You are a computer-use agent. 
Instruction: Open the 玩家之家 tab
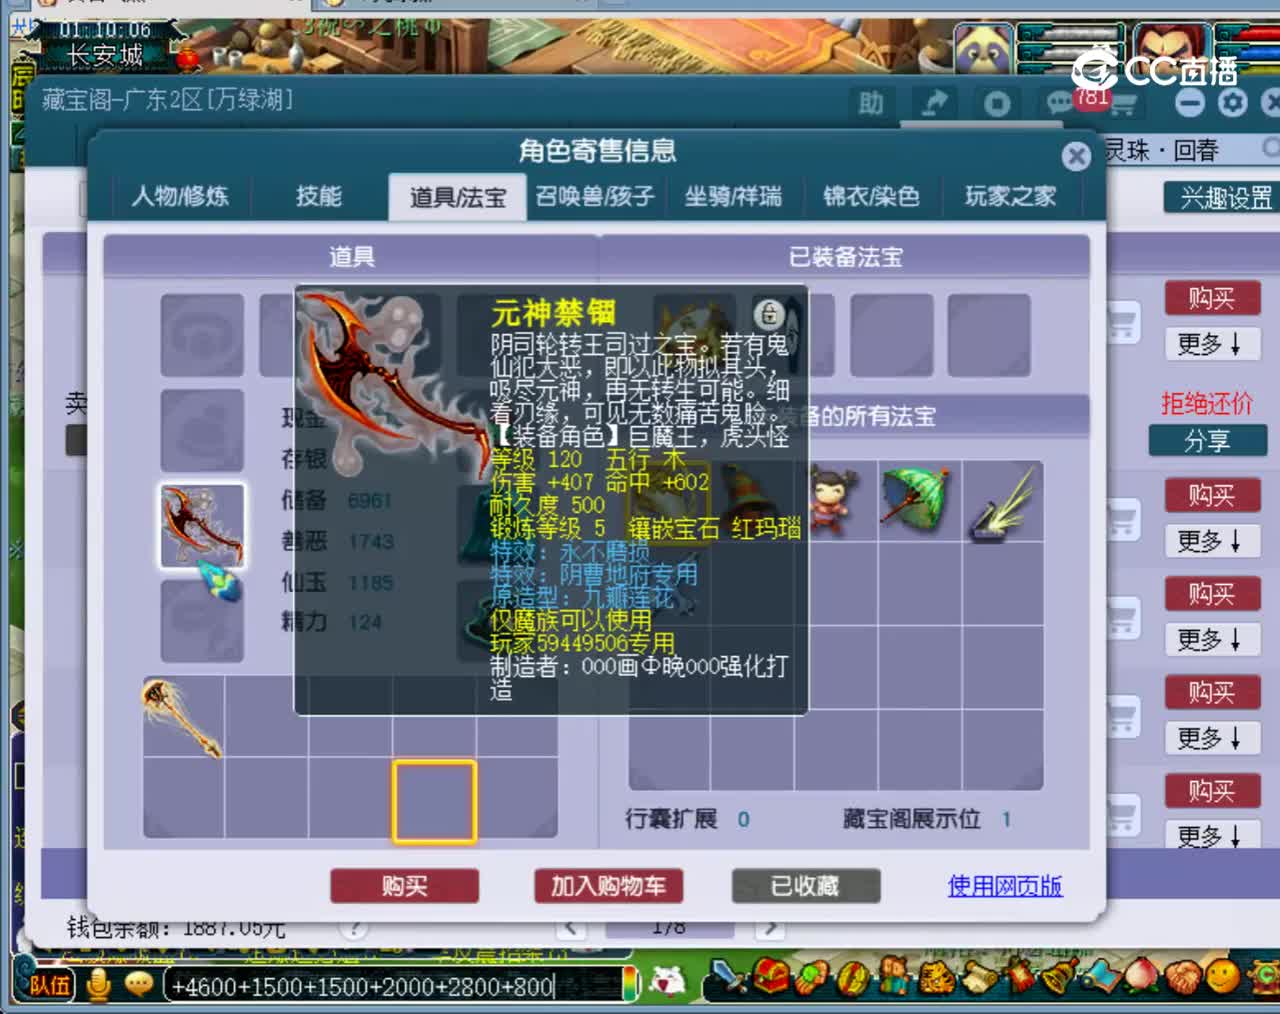tap(1010, 196)
